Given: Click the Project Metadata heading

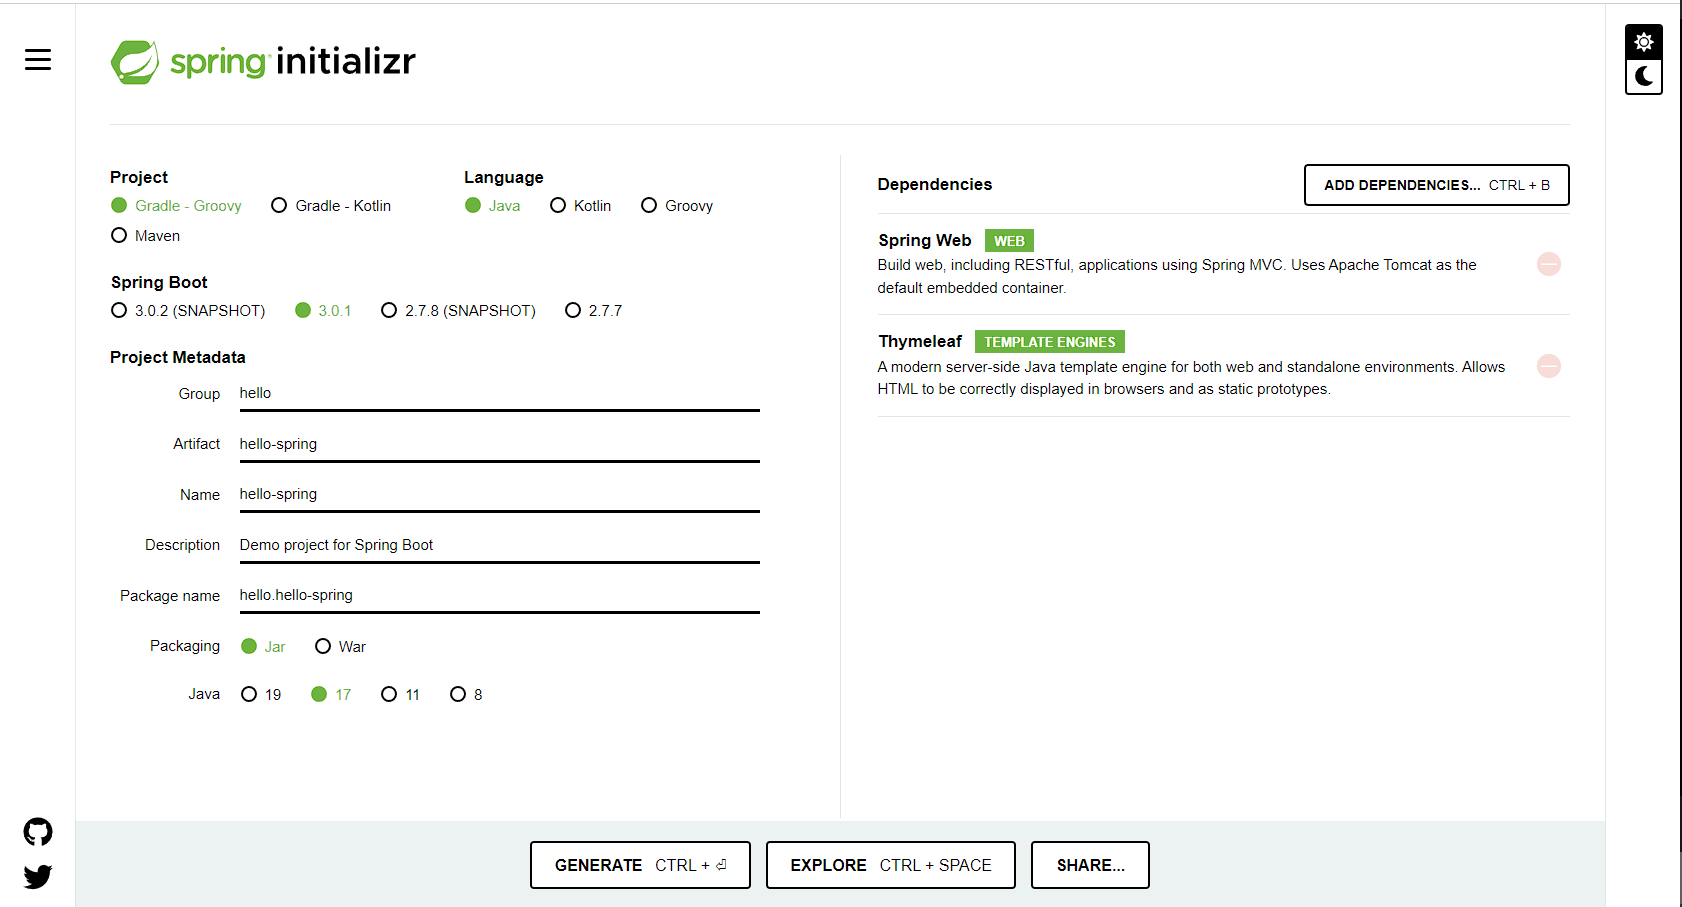Looking at the screenshot, I should [x=178, y=357].
